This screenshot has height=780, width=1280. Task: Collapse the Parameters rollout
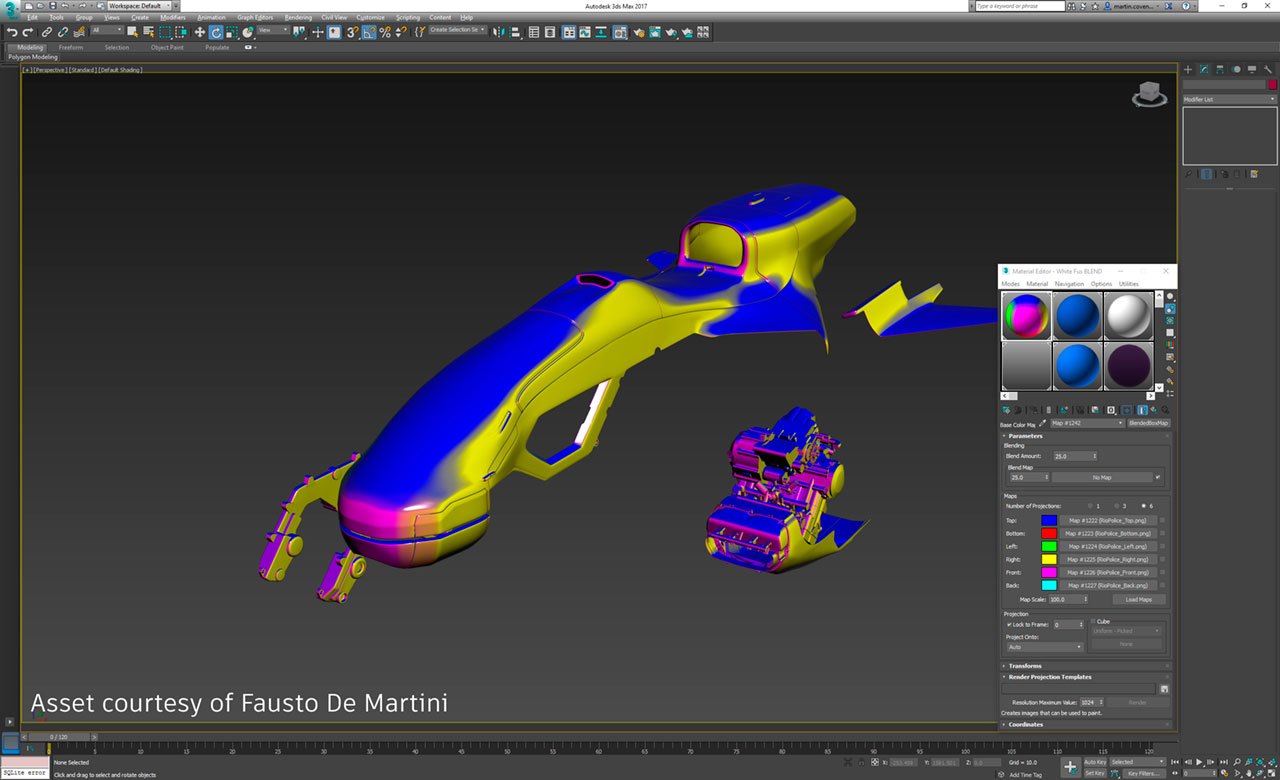(1025, 436)
